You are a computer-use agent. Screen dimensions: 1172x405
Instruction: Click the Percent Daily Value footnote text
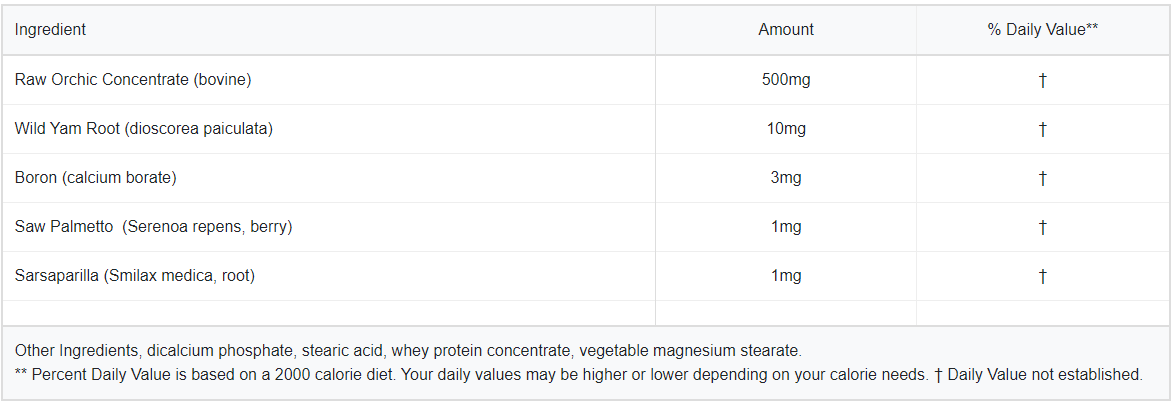[578, 375]
